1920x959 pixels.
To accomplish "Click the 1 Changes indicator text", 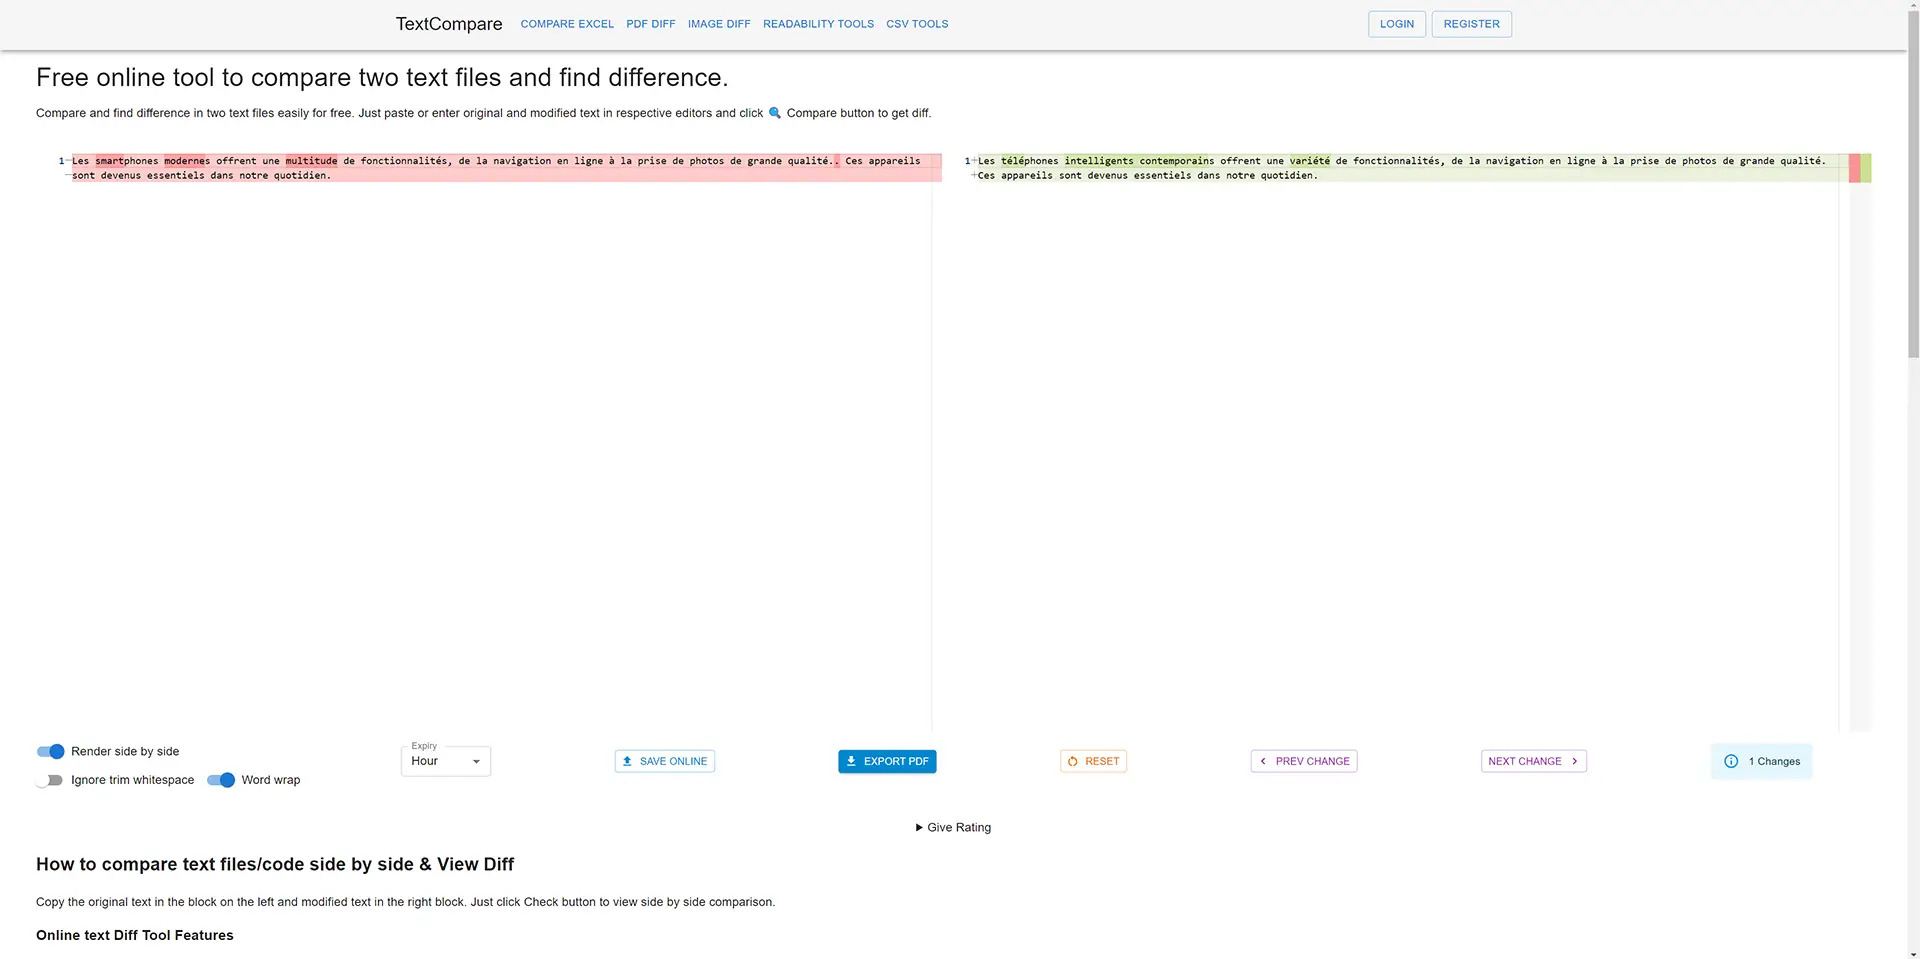I will tap(1774, 761).
